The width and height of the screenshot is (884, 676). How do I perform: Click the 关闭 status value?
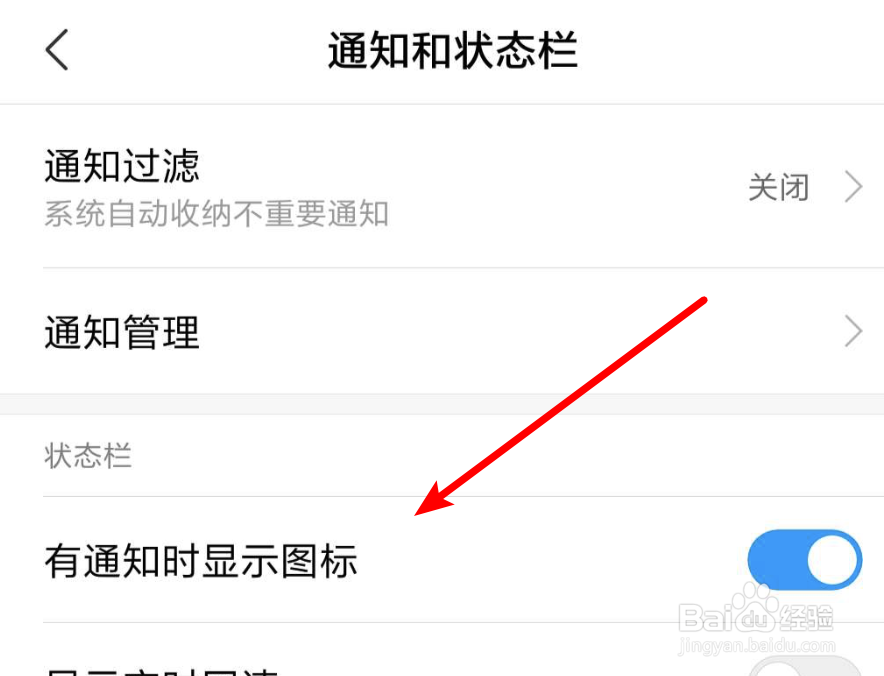pos(779,187)
